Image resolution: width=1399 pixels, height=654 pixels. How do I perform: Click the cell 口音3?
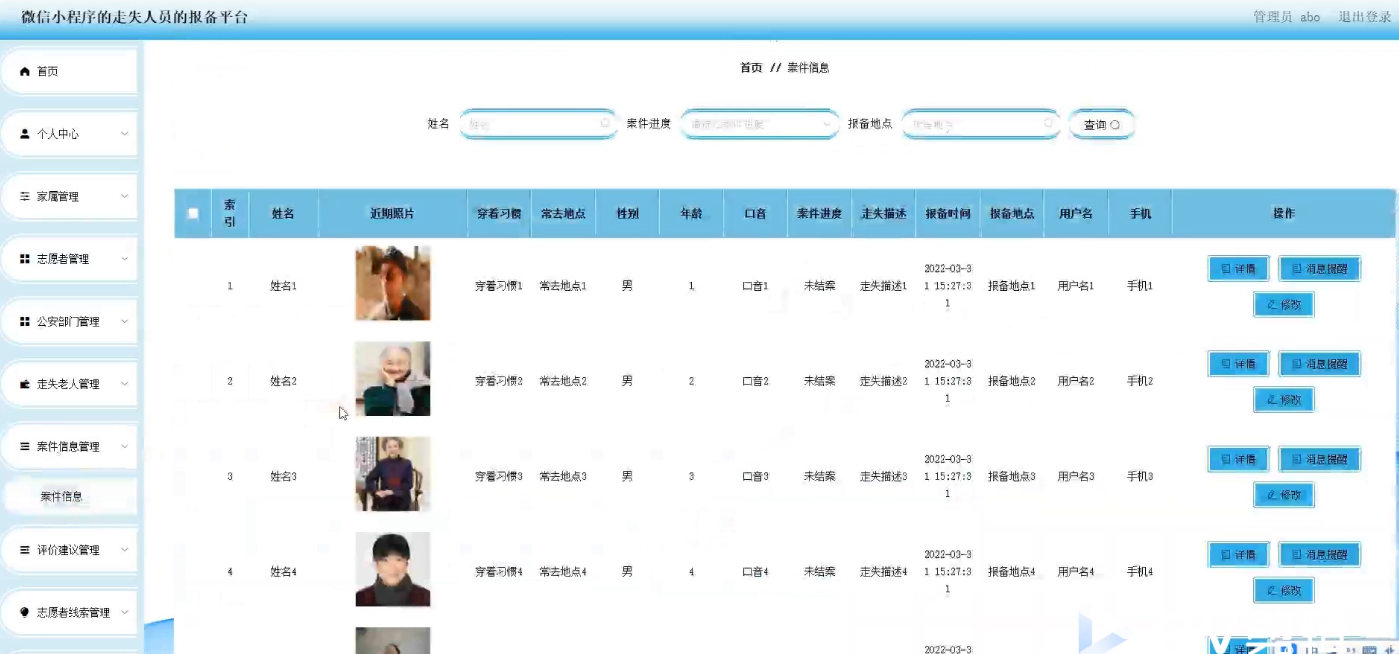(755, 477)
